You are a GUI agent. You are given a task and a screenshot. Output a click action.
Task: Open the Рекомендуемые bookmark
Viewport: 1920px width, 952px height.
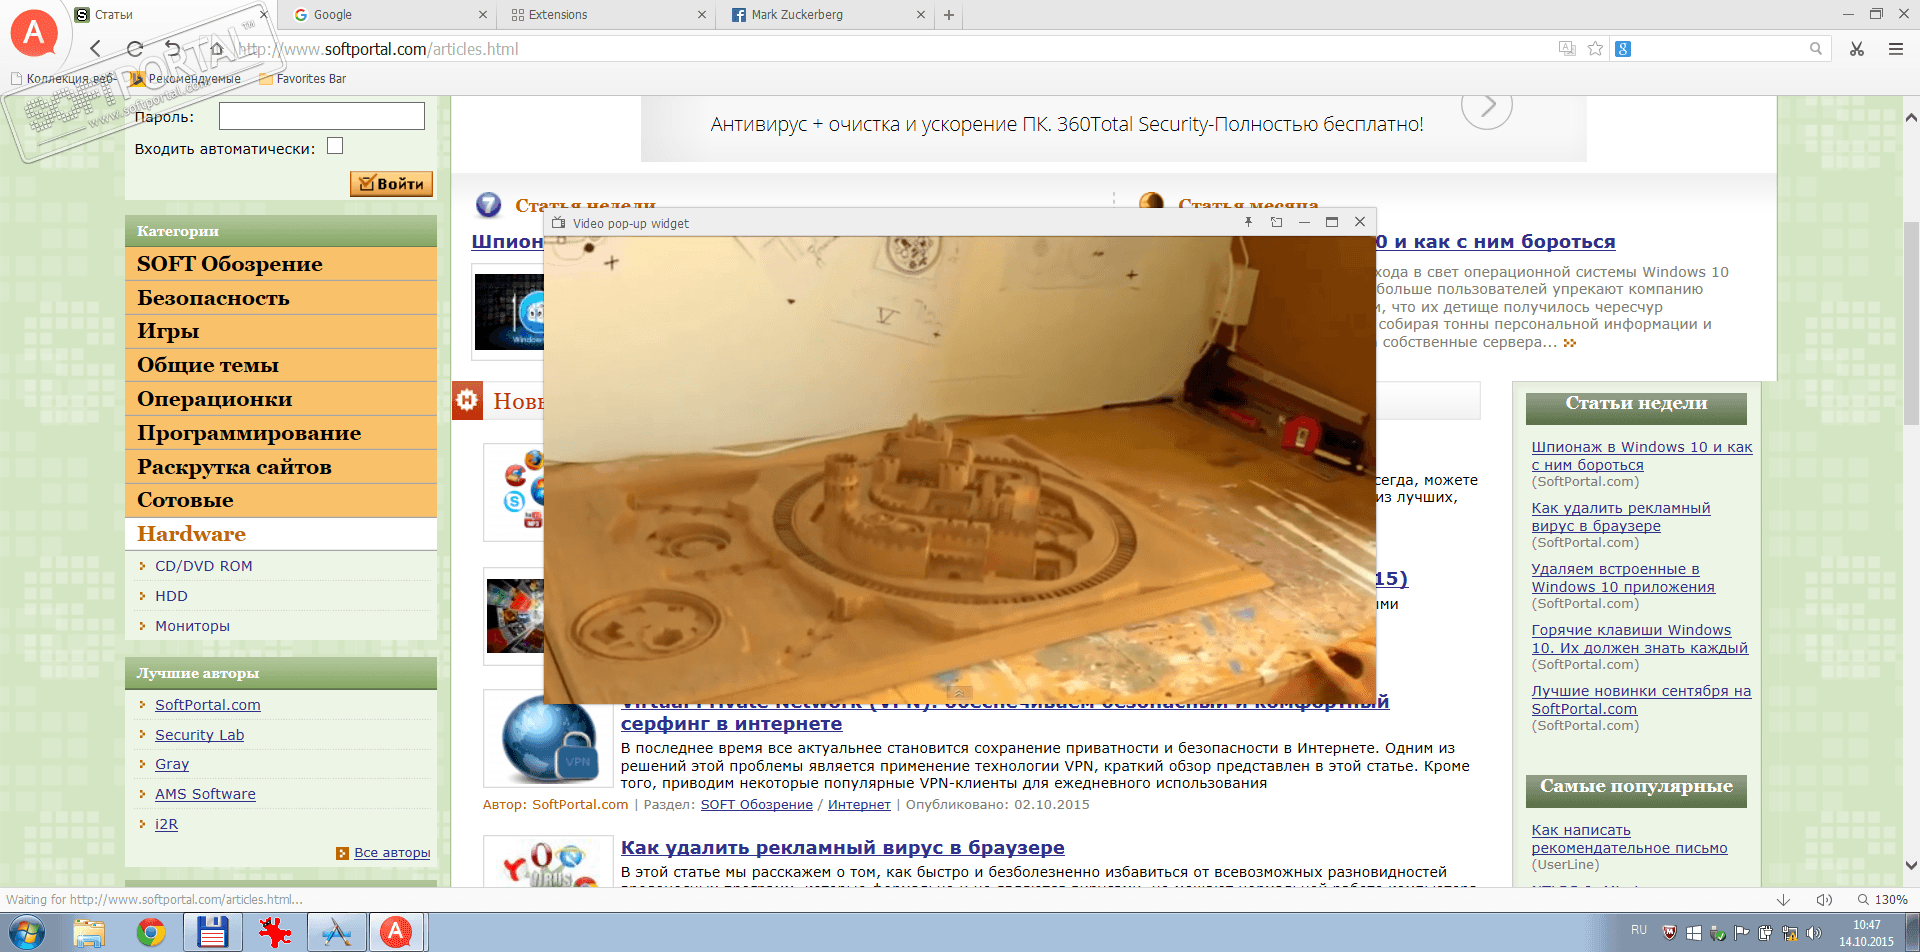coord(186,79)
